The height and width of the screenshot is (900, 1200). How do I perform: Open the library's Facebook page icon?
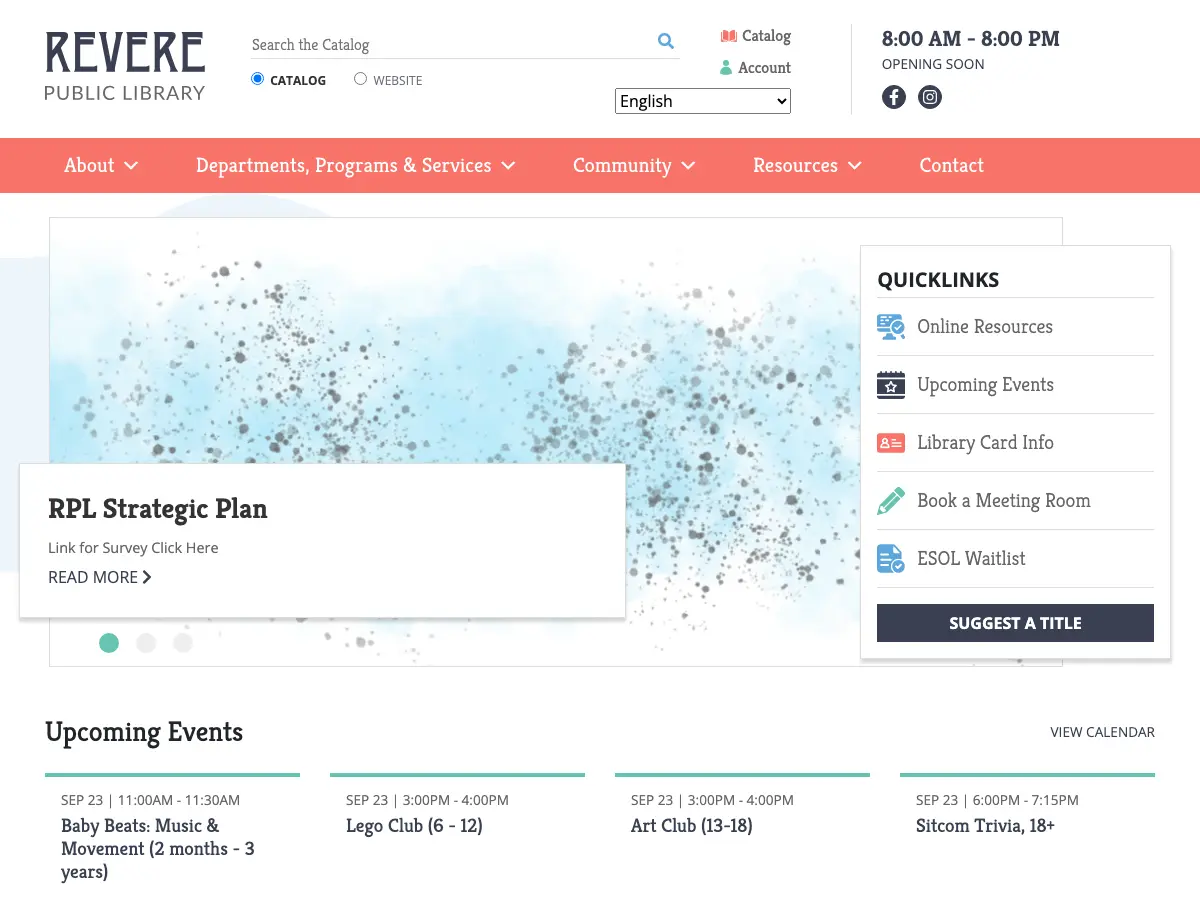point(894,97)
